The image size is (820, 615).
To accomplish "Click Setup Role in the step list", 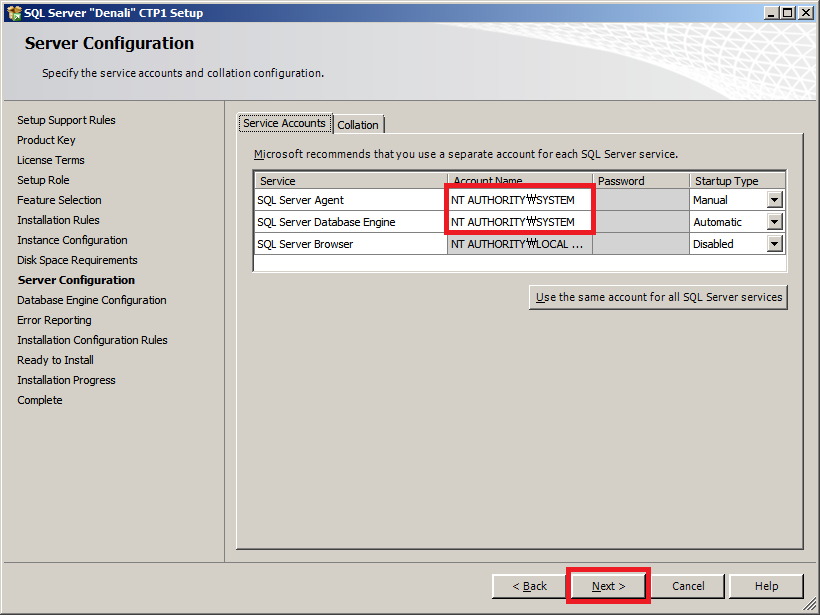I will [43, 180].
